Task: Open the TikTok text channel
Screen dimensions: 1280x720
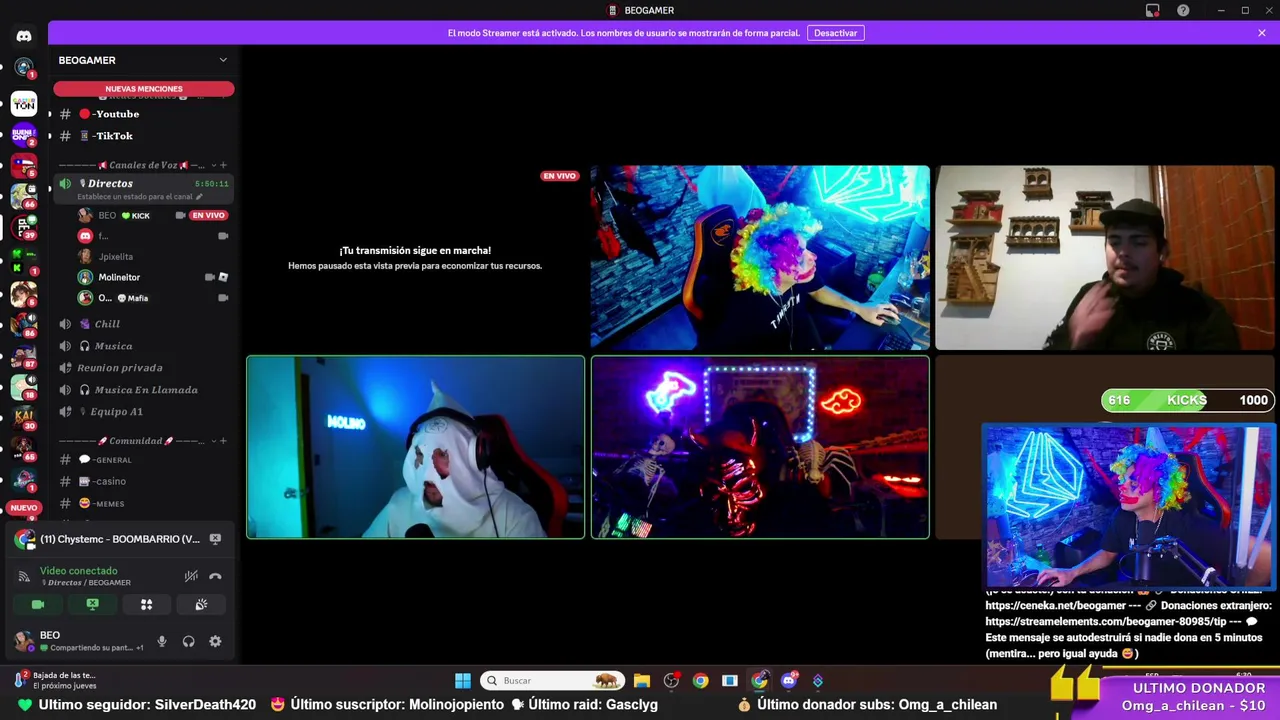Action: 144,136
